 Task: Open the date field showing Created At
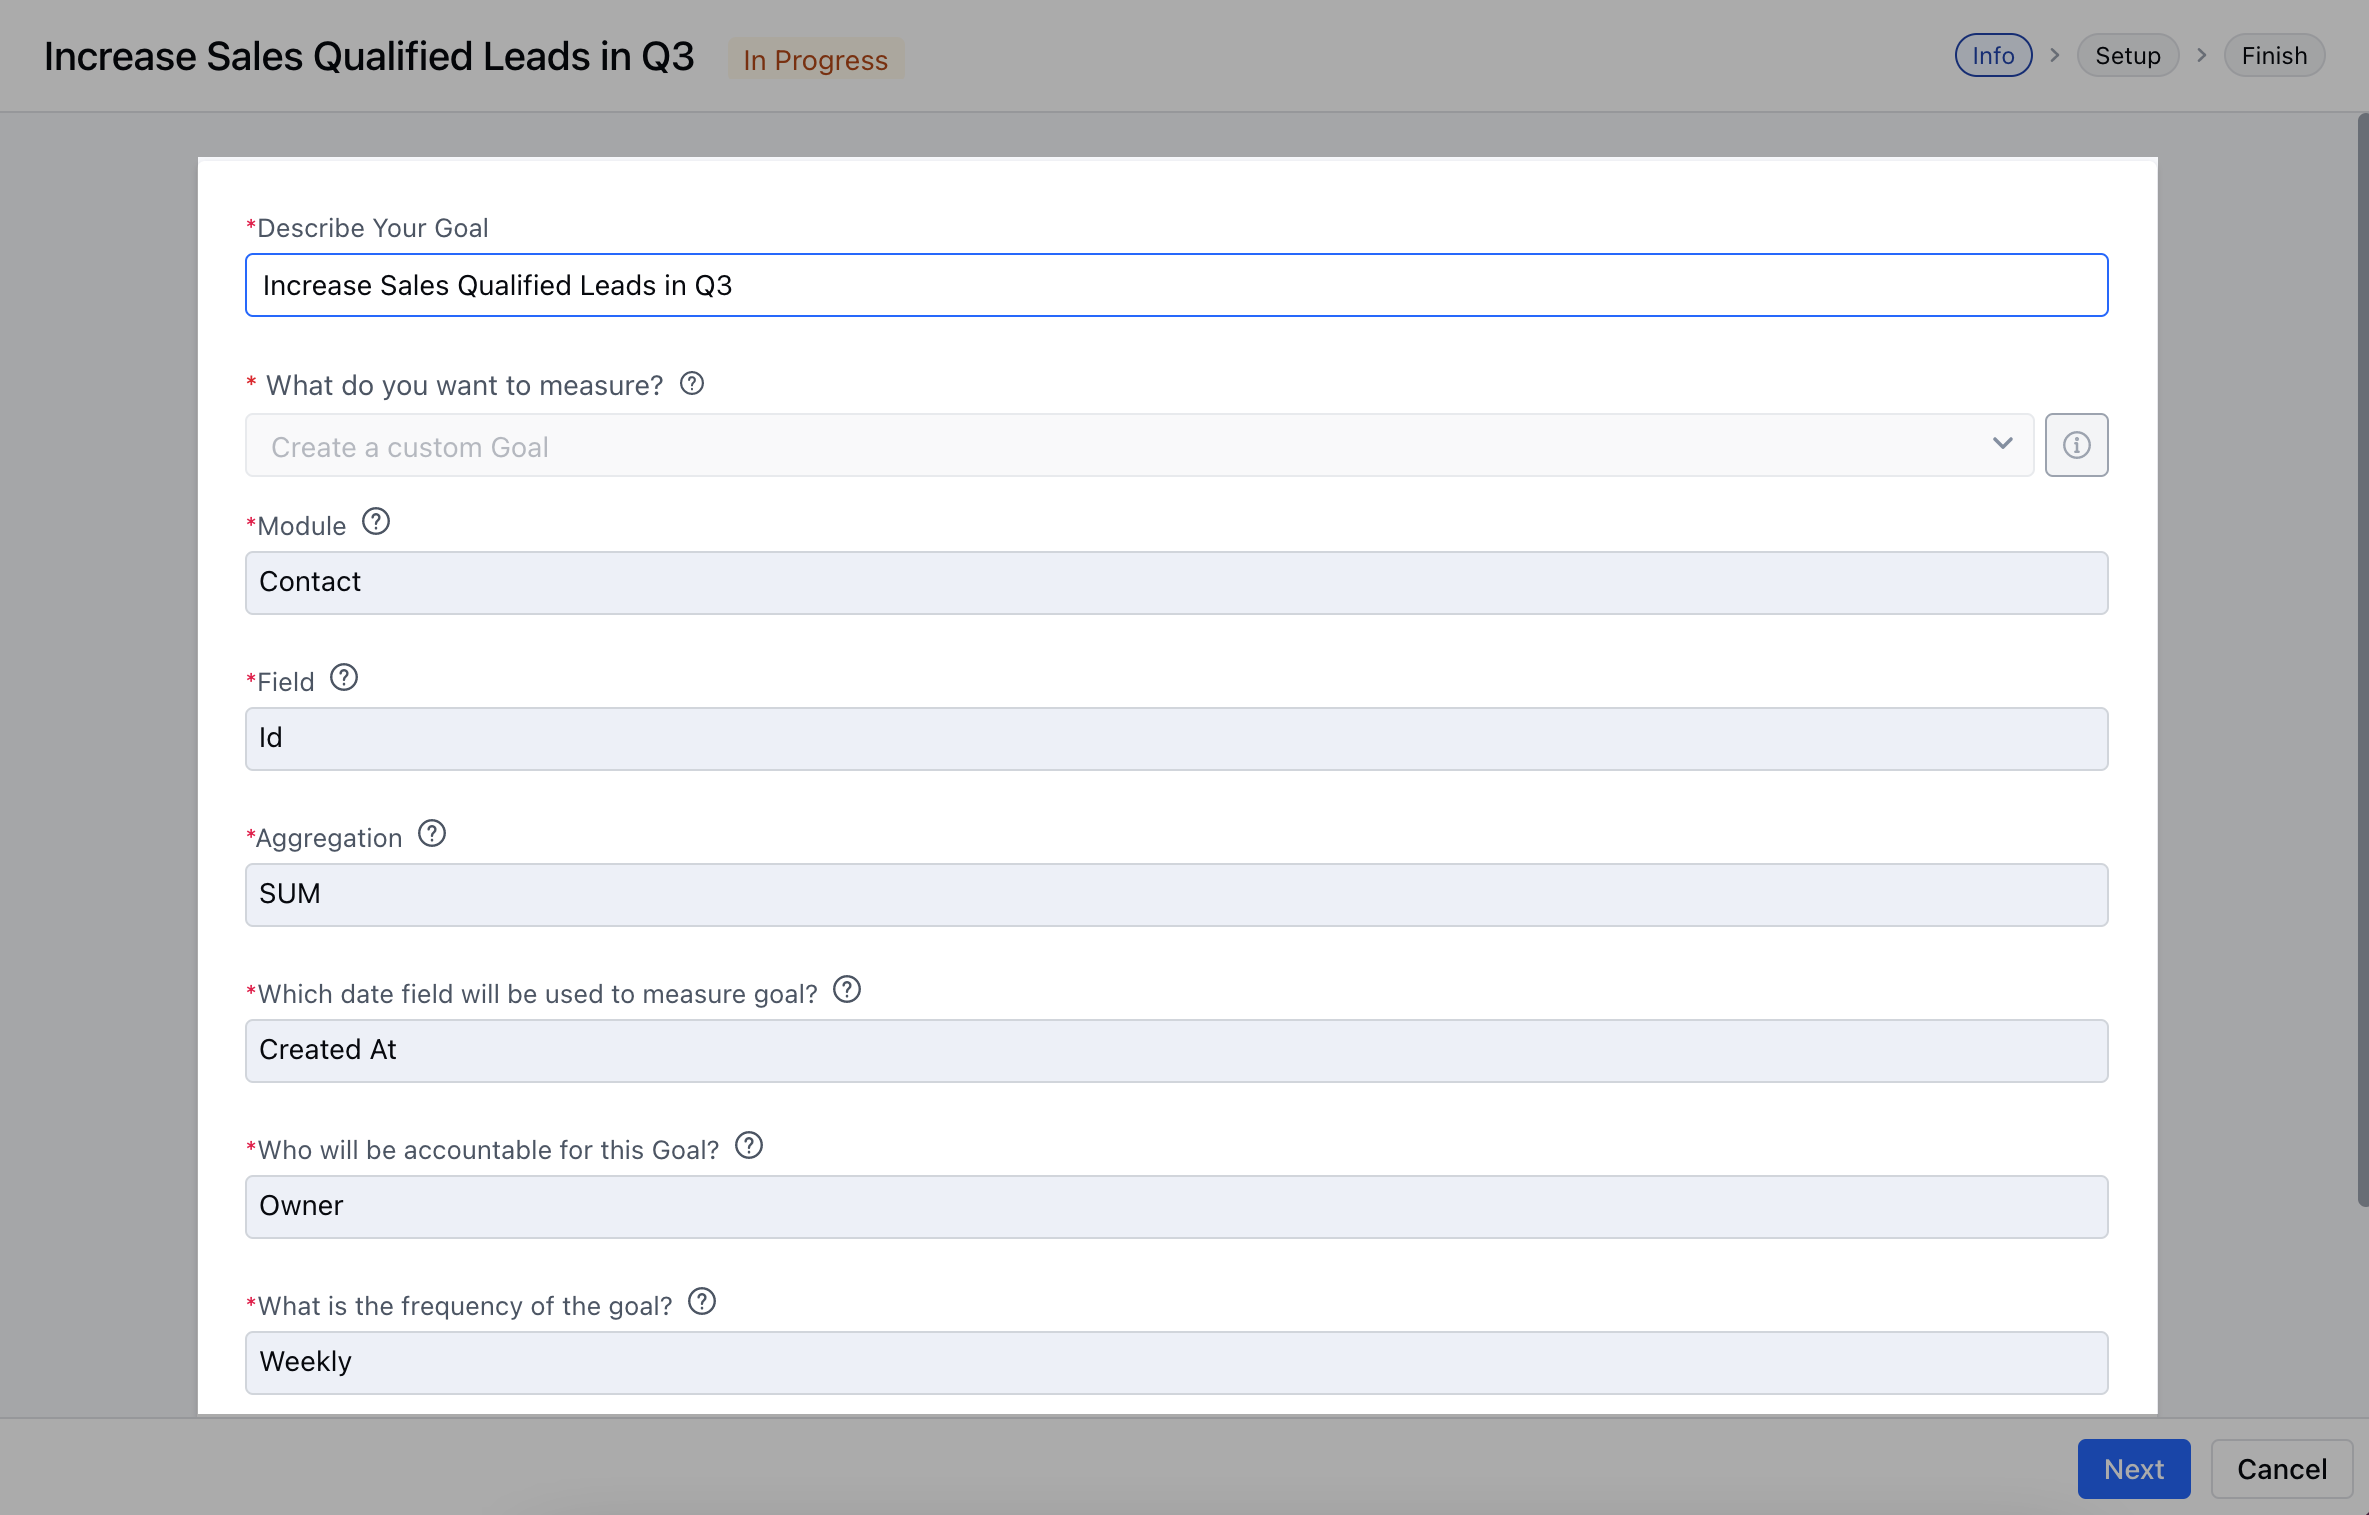coord(1176,1051)
